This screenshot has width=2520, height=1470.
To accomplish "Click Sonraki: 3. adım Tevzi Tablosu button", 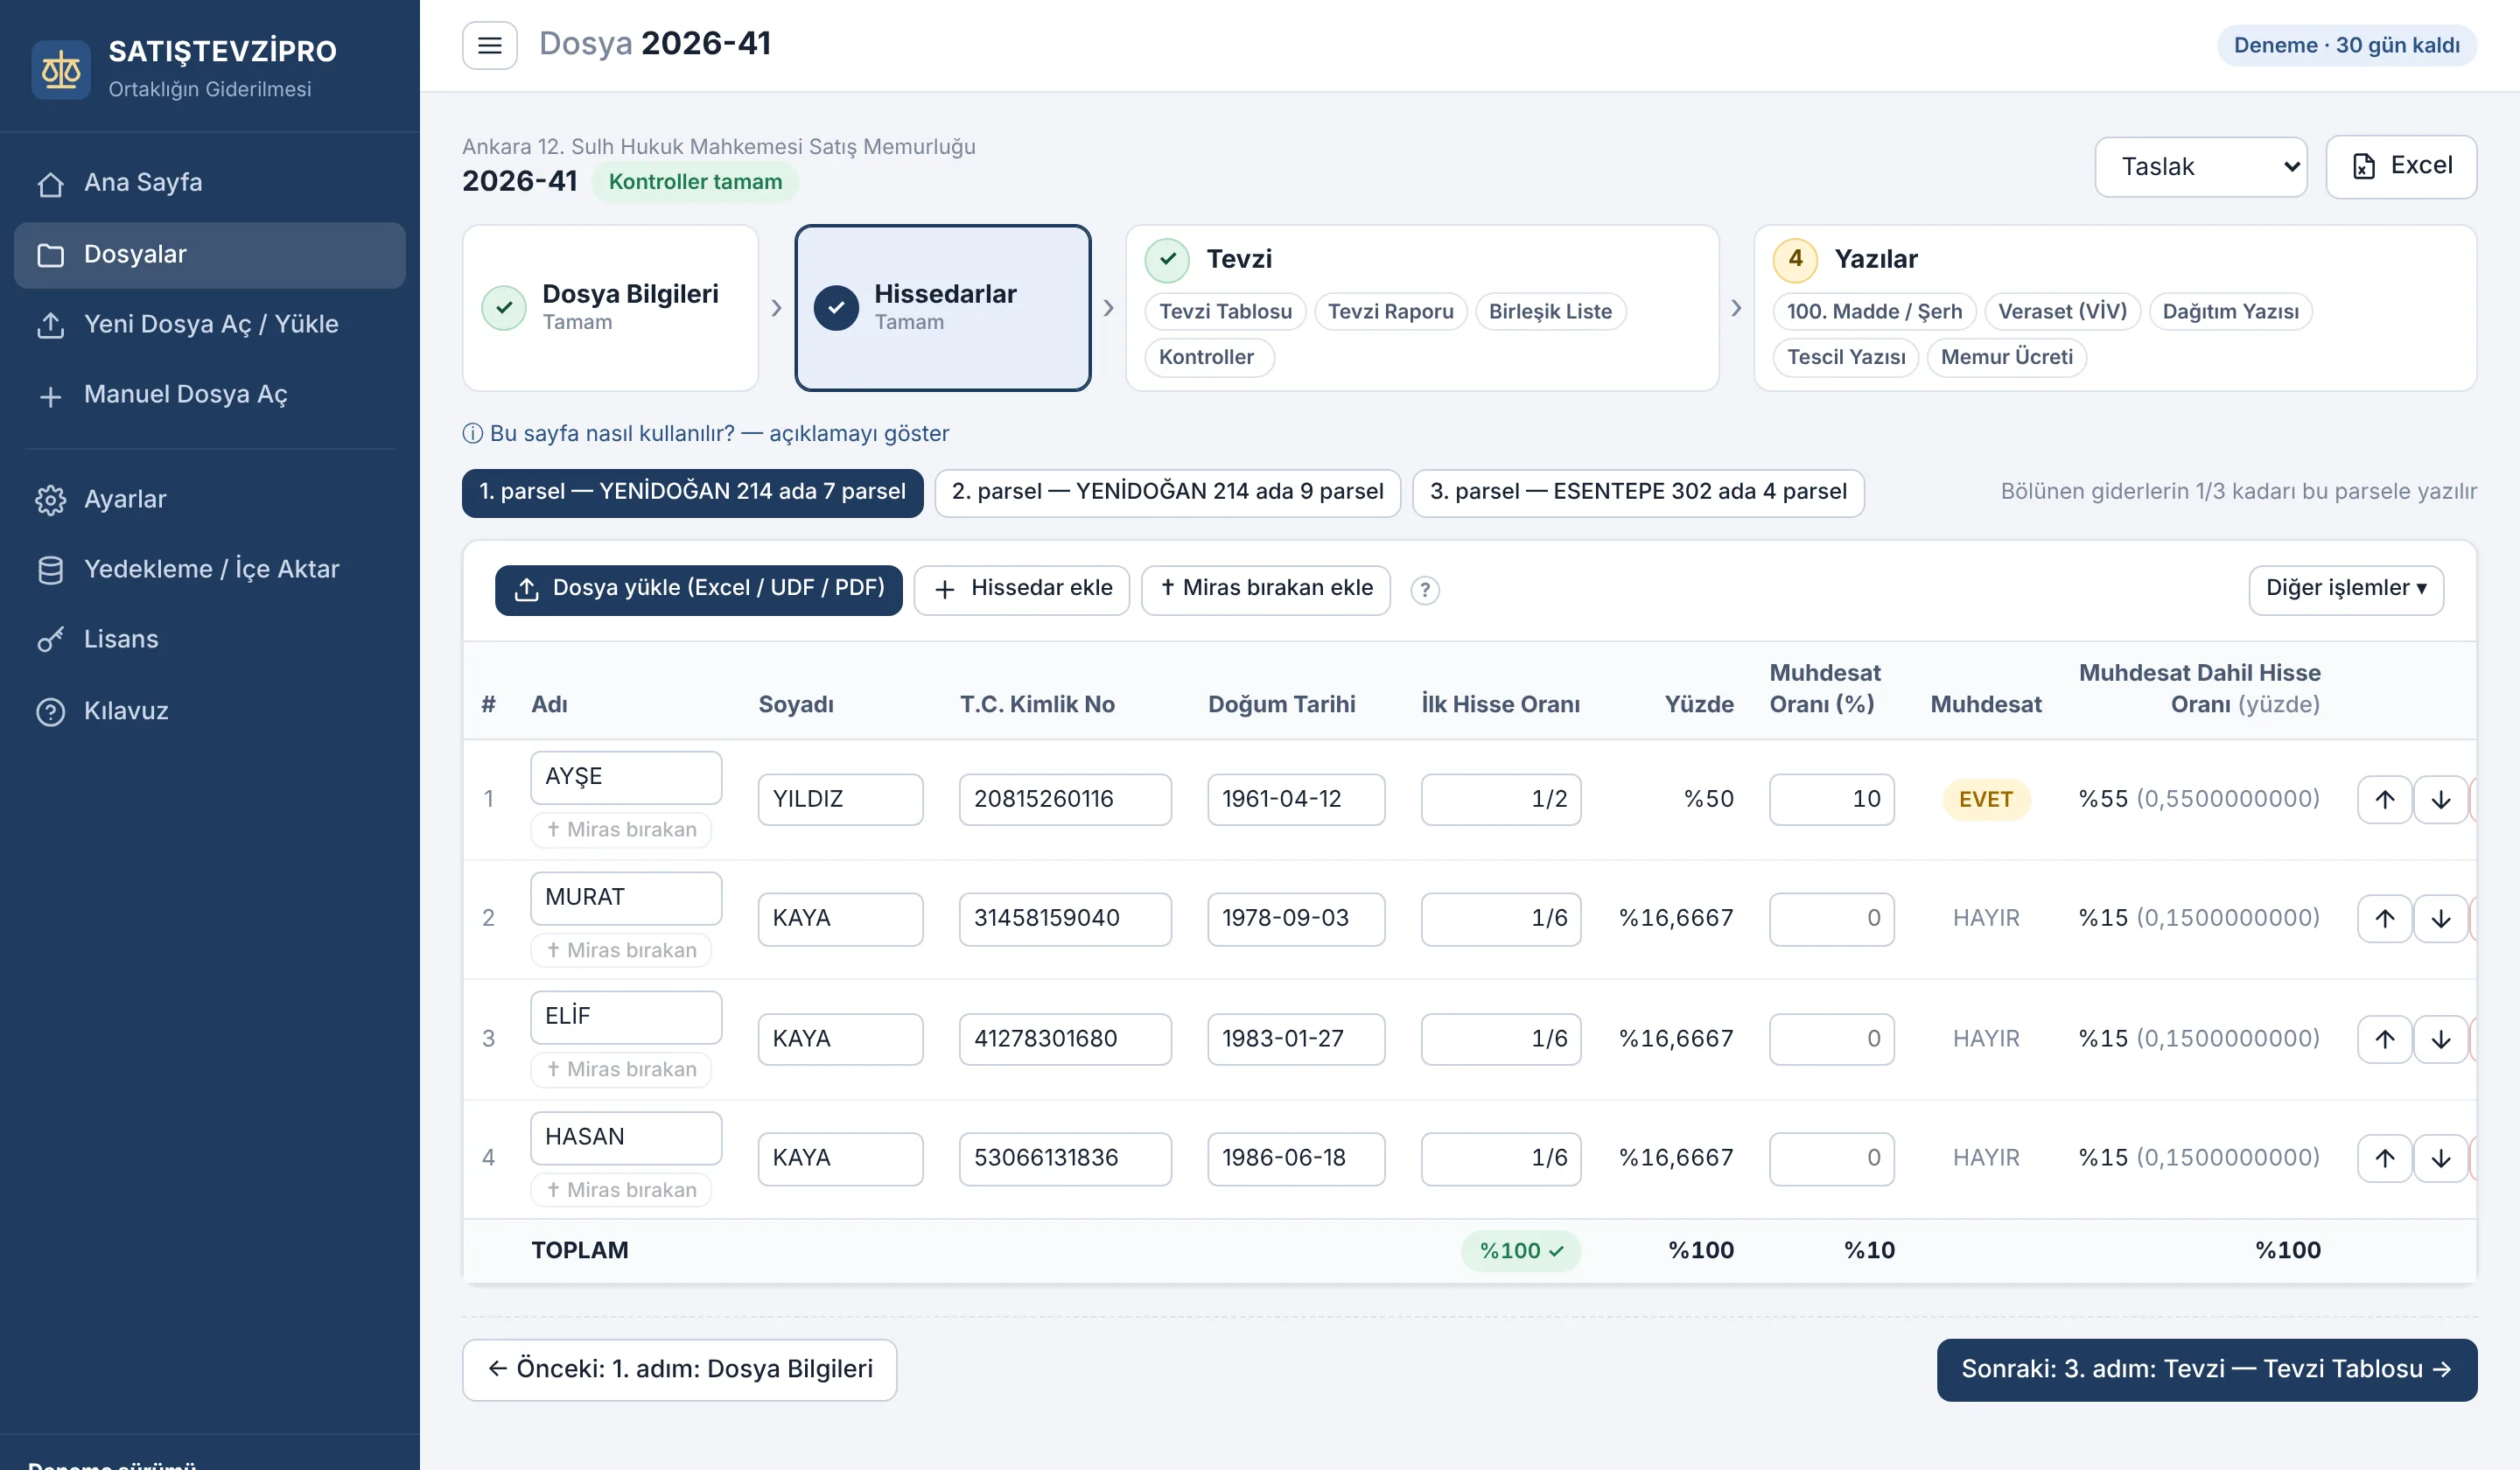I will [x=2207, y=1370].
